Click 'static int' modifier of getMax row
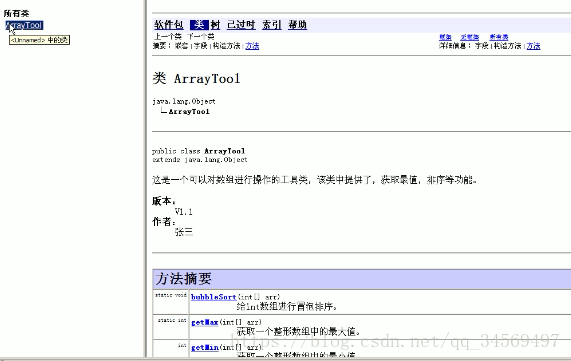571x361 pixels. click(172, 320)
